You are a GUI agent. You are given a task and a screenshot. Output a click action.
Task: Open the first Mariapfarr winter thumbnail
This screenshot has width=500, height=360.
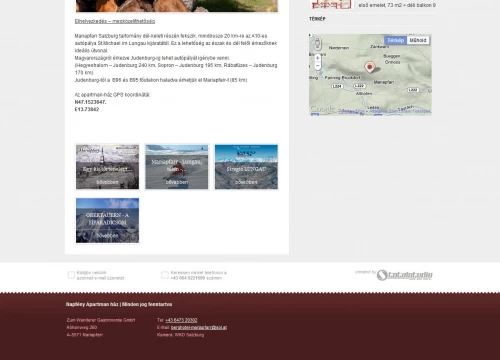pyautogui.click(x=107, y=167)
